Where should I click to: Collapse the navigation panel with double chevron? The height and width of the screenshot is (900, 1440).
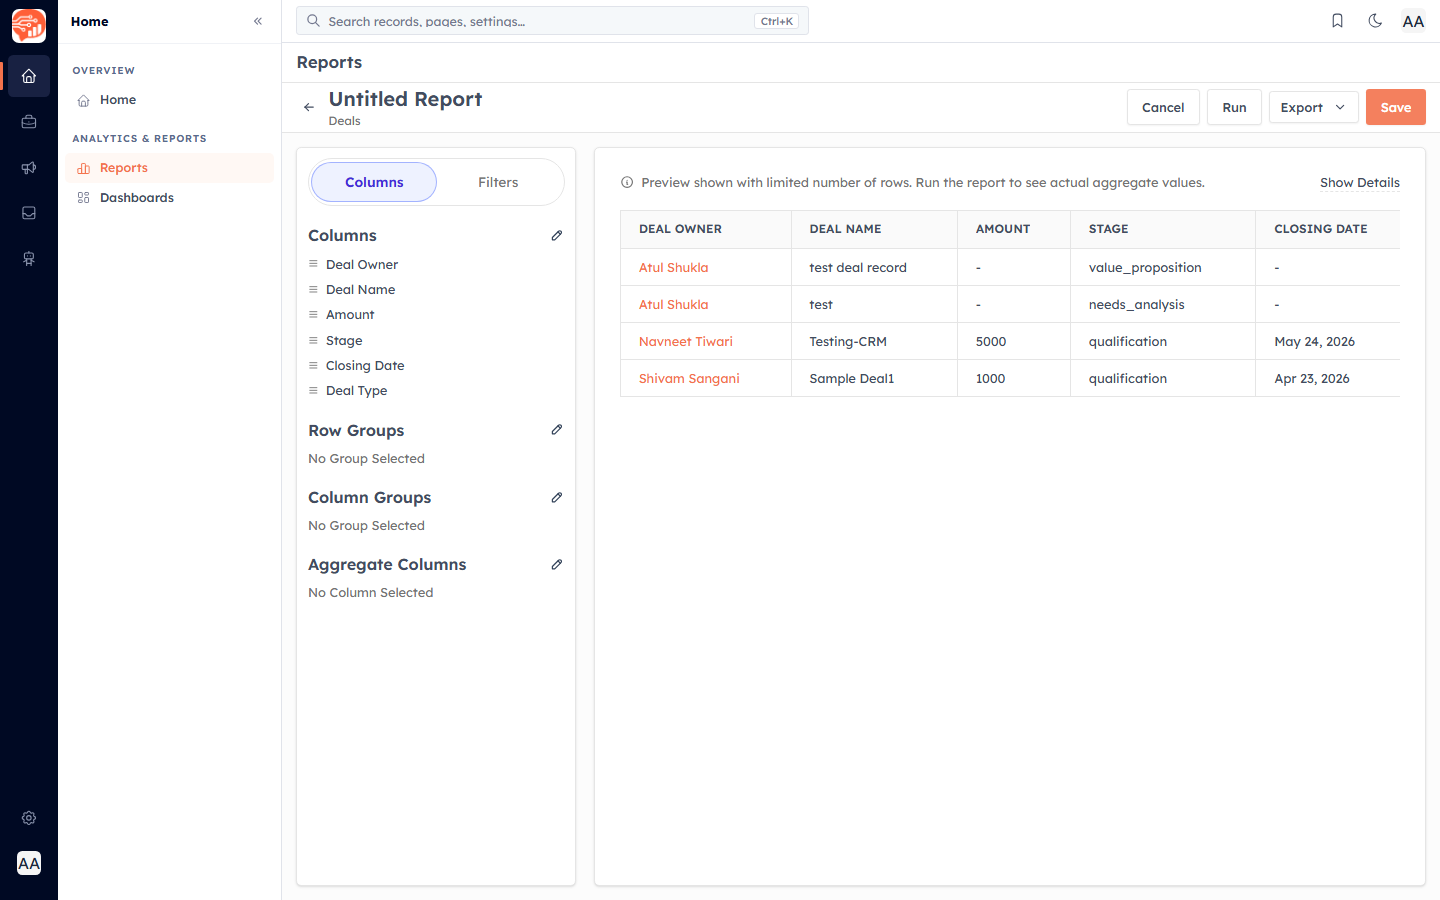pyautogui.click(x=258, y=21)
